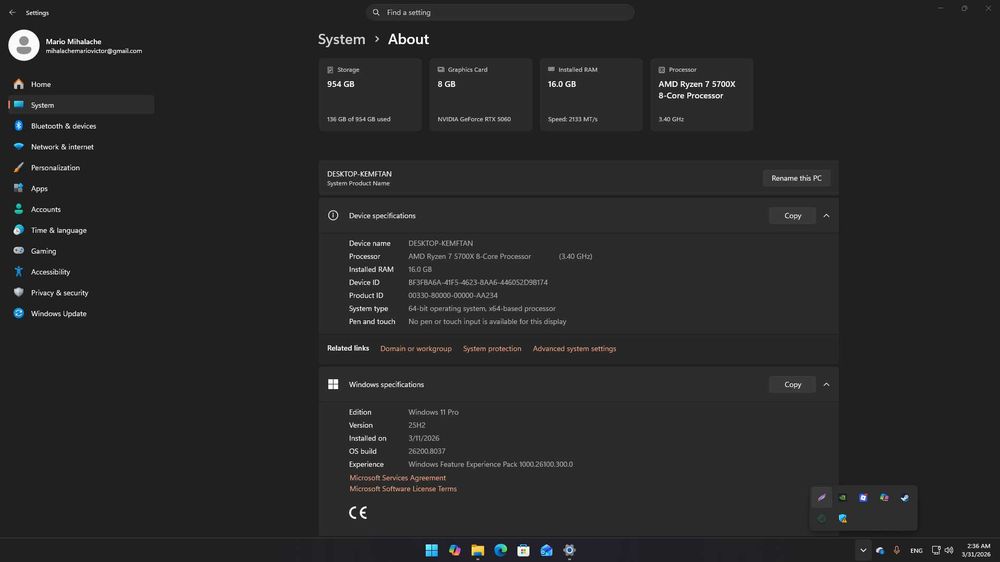Click the Device ID value BF3FBA6A-41F5
The height and width of the screenshot is (562, 1000).
(478, 282)
